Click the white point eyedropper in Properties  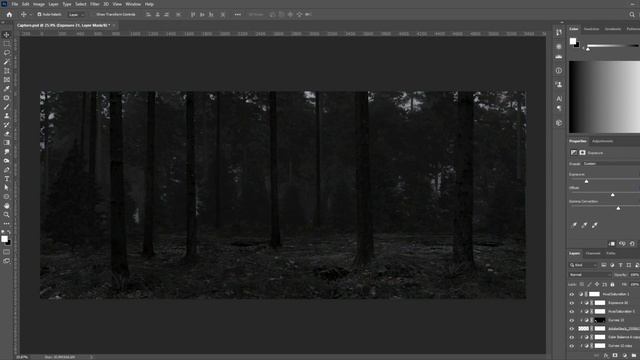click(595, 225)
